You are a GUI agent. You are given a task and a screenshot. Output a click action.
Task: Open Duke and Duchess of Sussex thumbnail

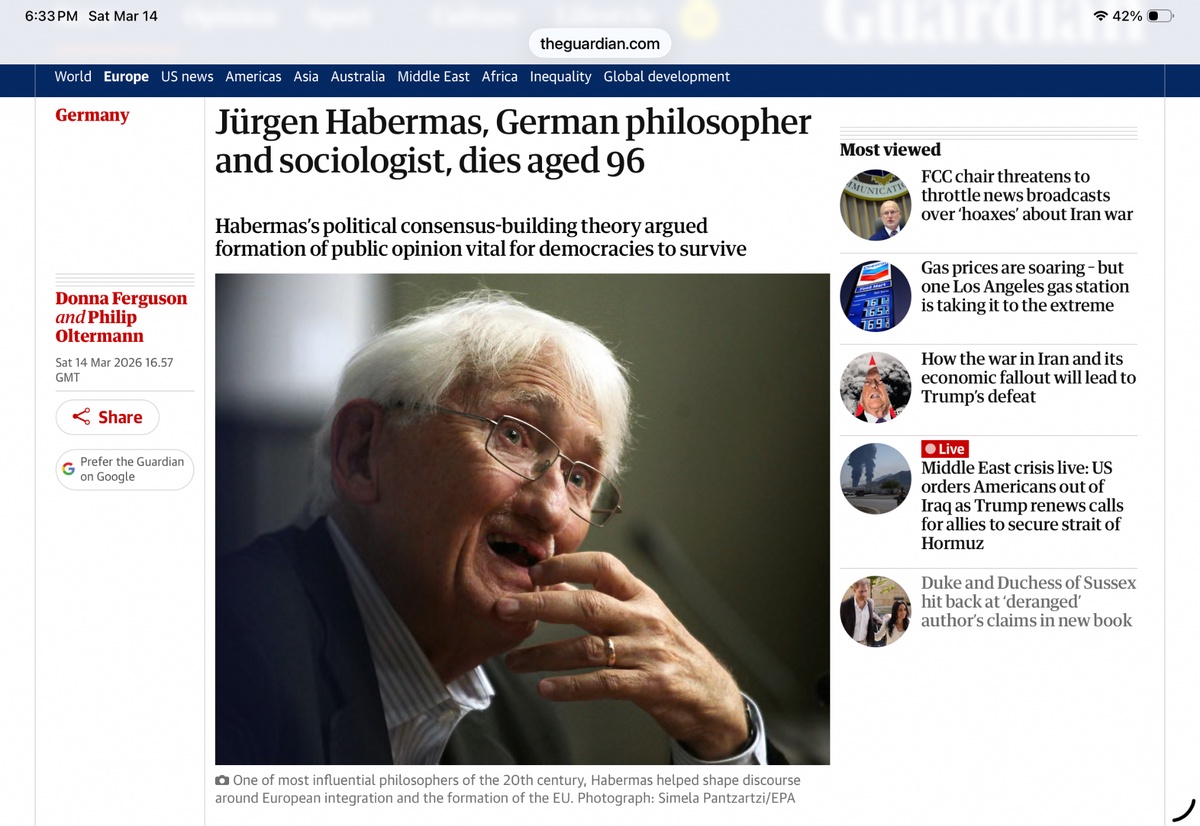875,611
